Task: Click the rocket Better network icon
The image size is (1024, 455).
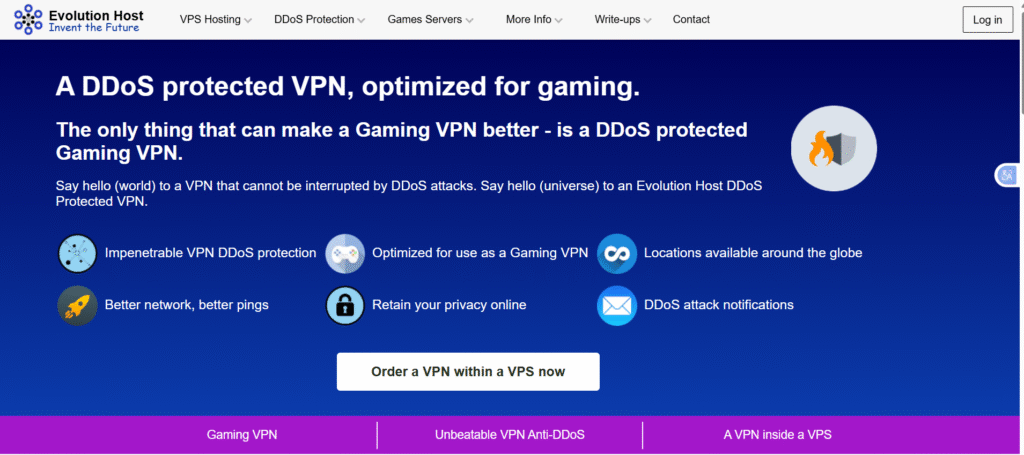Action: tap(77, 305)
